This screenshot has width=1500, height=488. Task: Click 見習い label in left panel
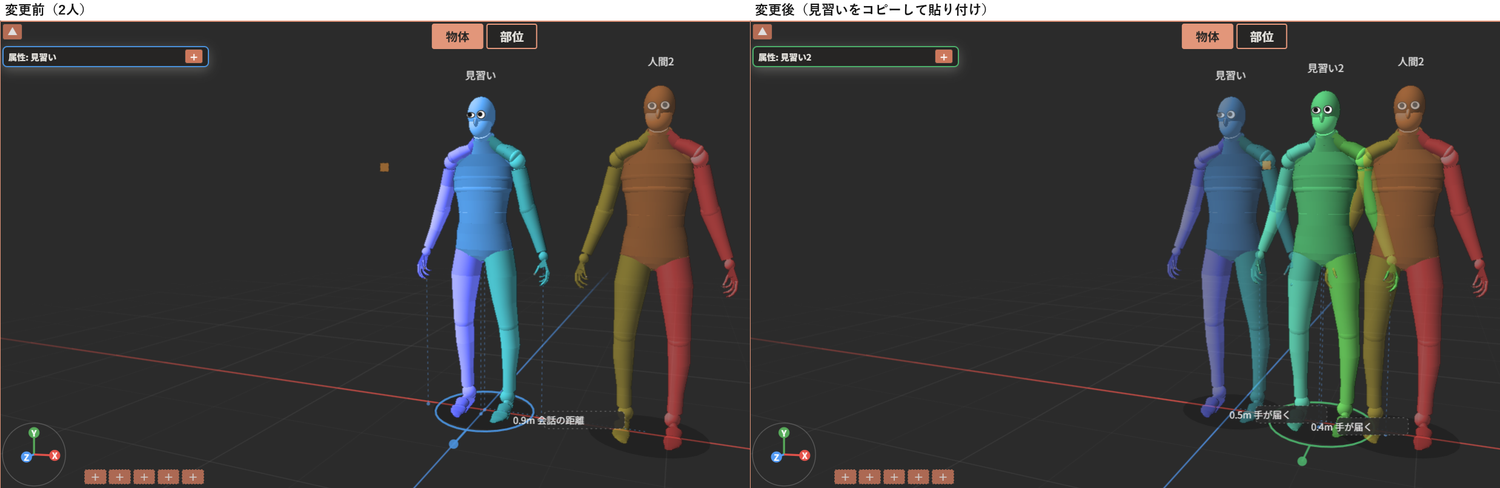(x=481, y=75)
